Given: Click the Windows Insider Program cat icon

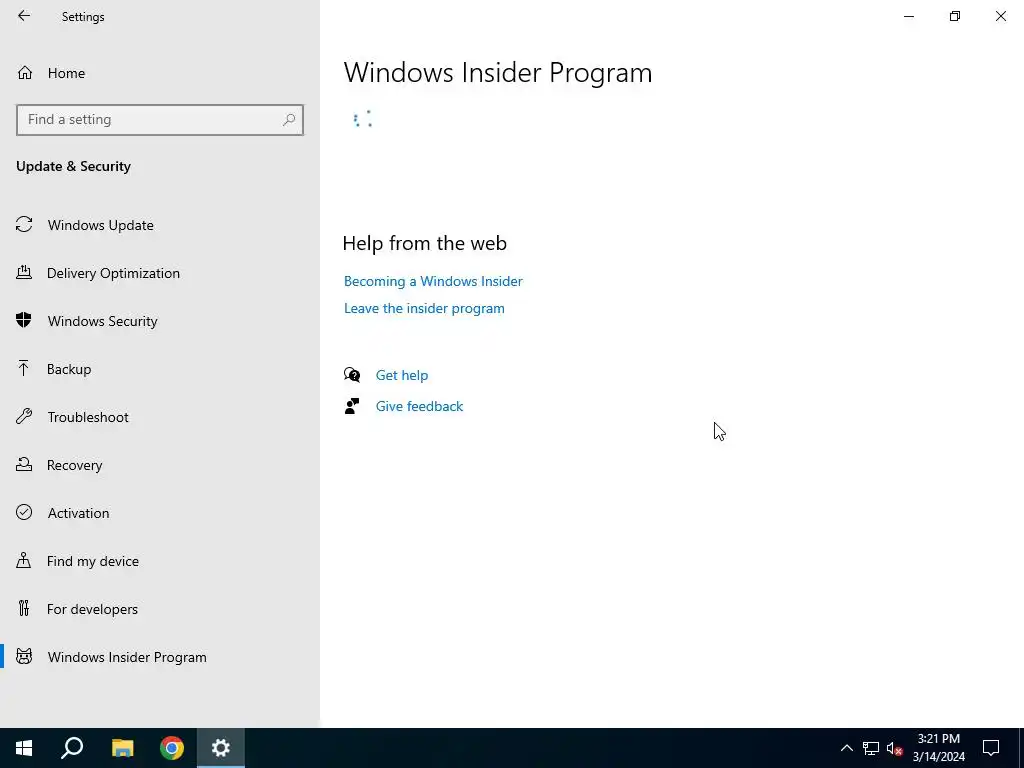Looking at the screenshot, I should click(24, 656).
